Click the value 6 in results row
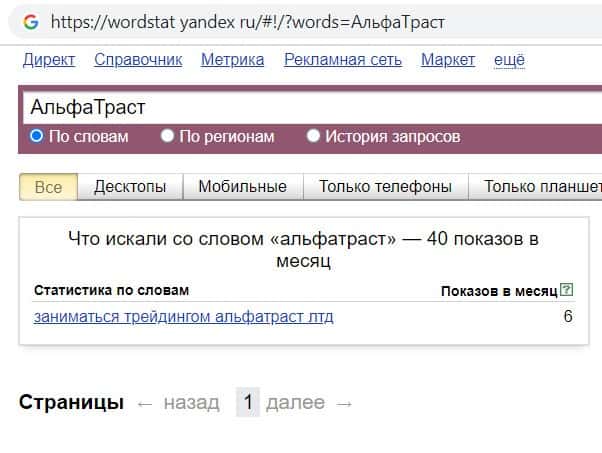The height and width of the screenshot is (453, 602). coord(568,316)
